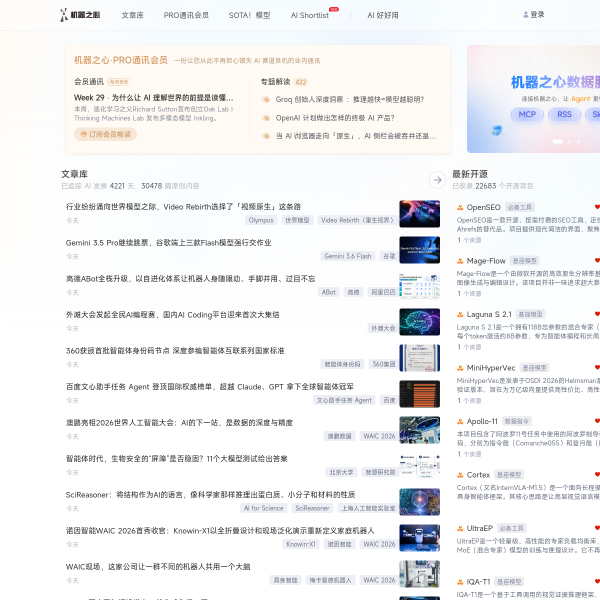Click the AI for Science tag
Viewport: 600px width, 600px height.
coord(264,509)
